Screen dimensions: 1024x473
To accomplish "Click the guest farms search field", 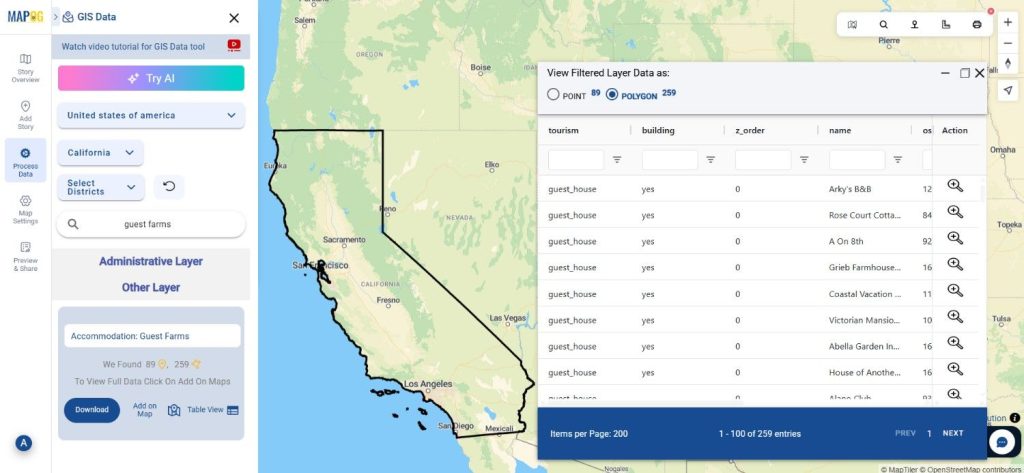I will [151, 225].
